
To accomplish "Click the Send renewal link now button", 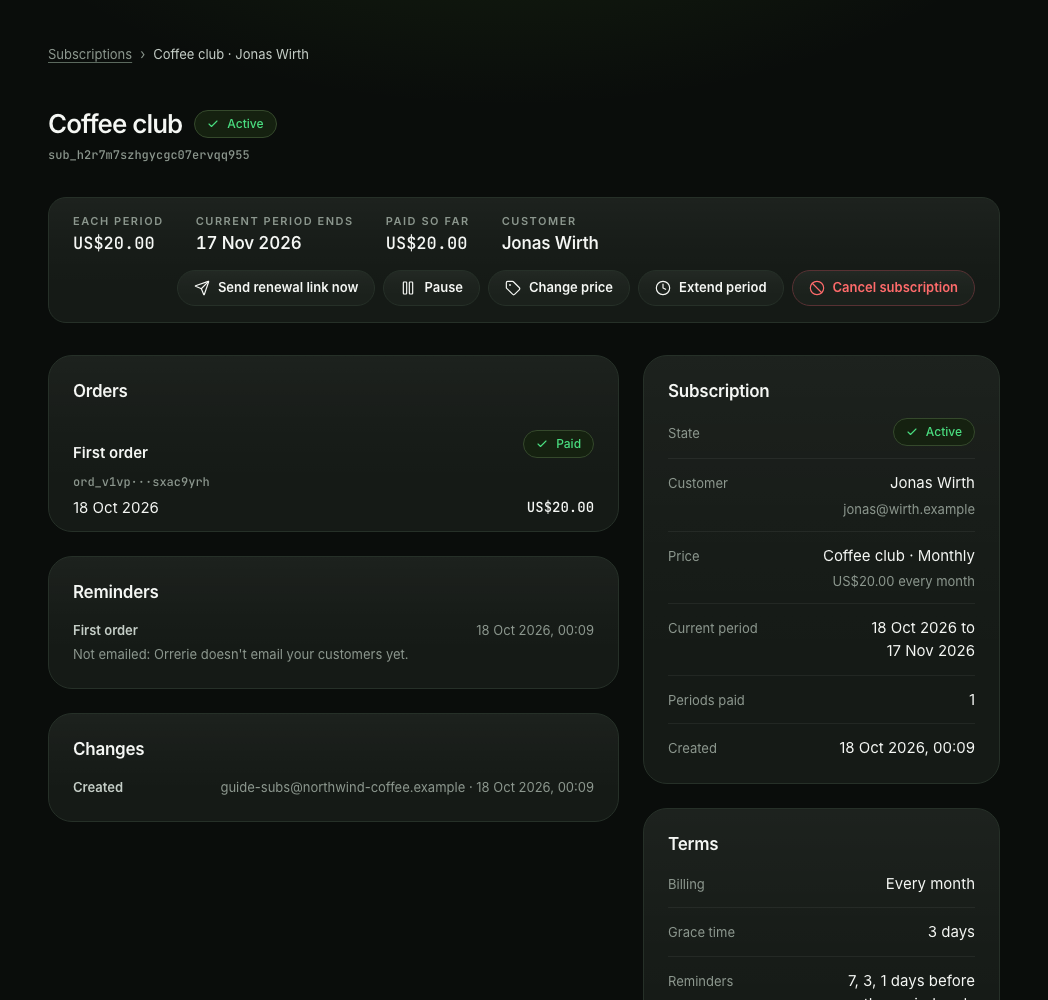I will click(x=276, y=288).
